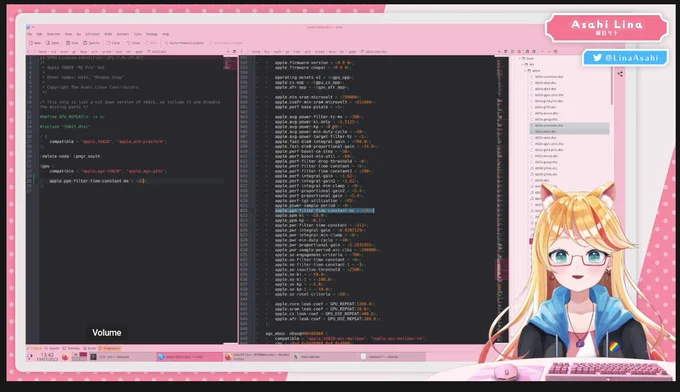This screenshot has height=392, width=680.
Task: Switch to Konsole task in taskbar
Action: pyautogui.click(x=123, y=357)
